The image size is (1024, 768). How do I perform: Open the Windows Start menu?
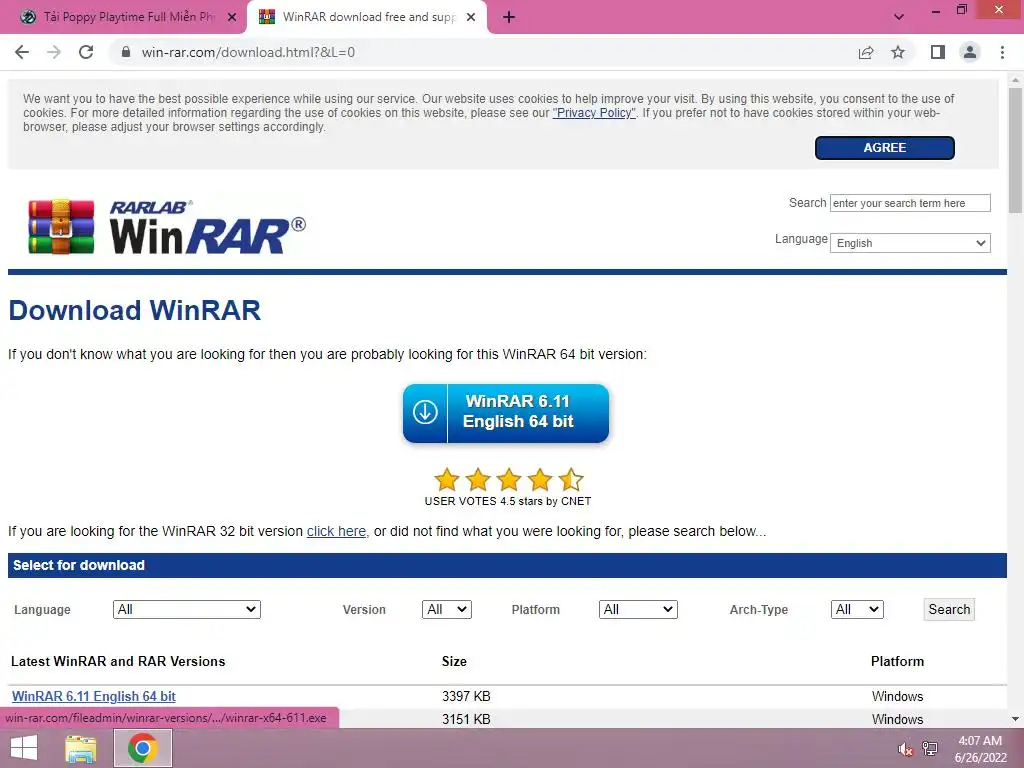[x=24, y=748]
